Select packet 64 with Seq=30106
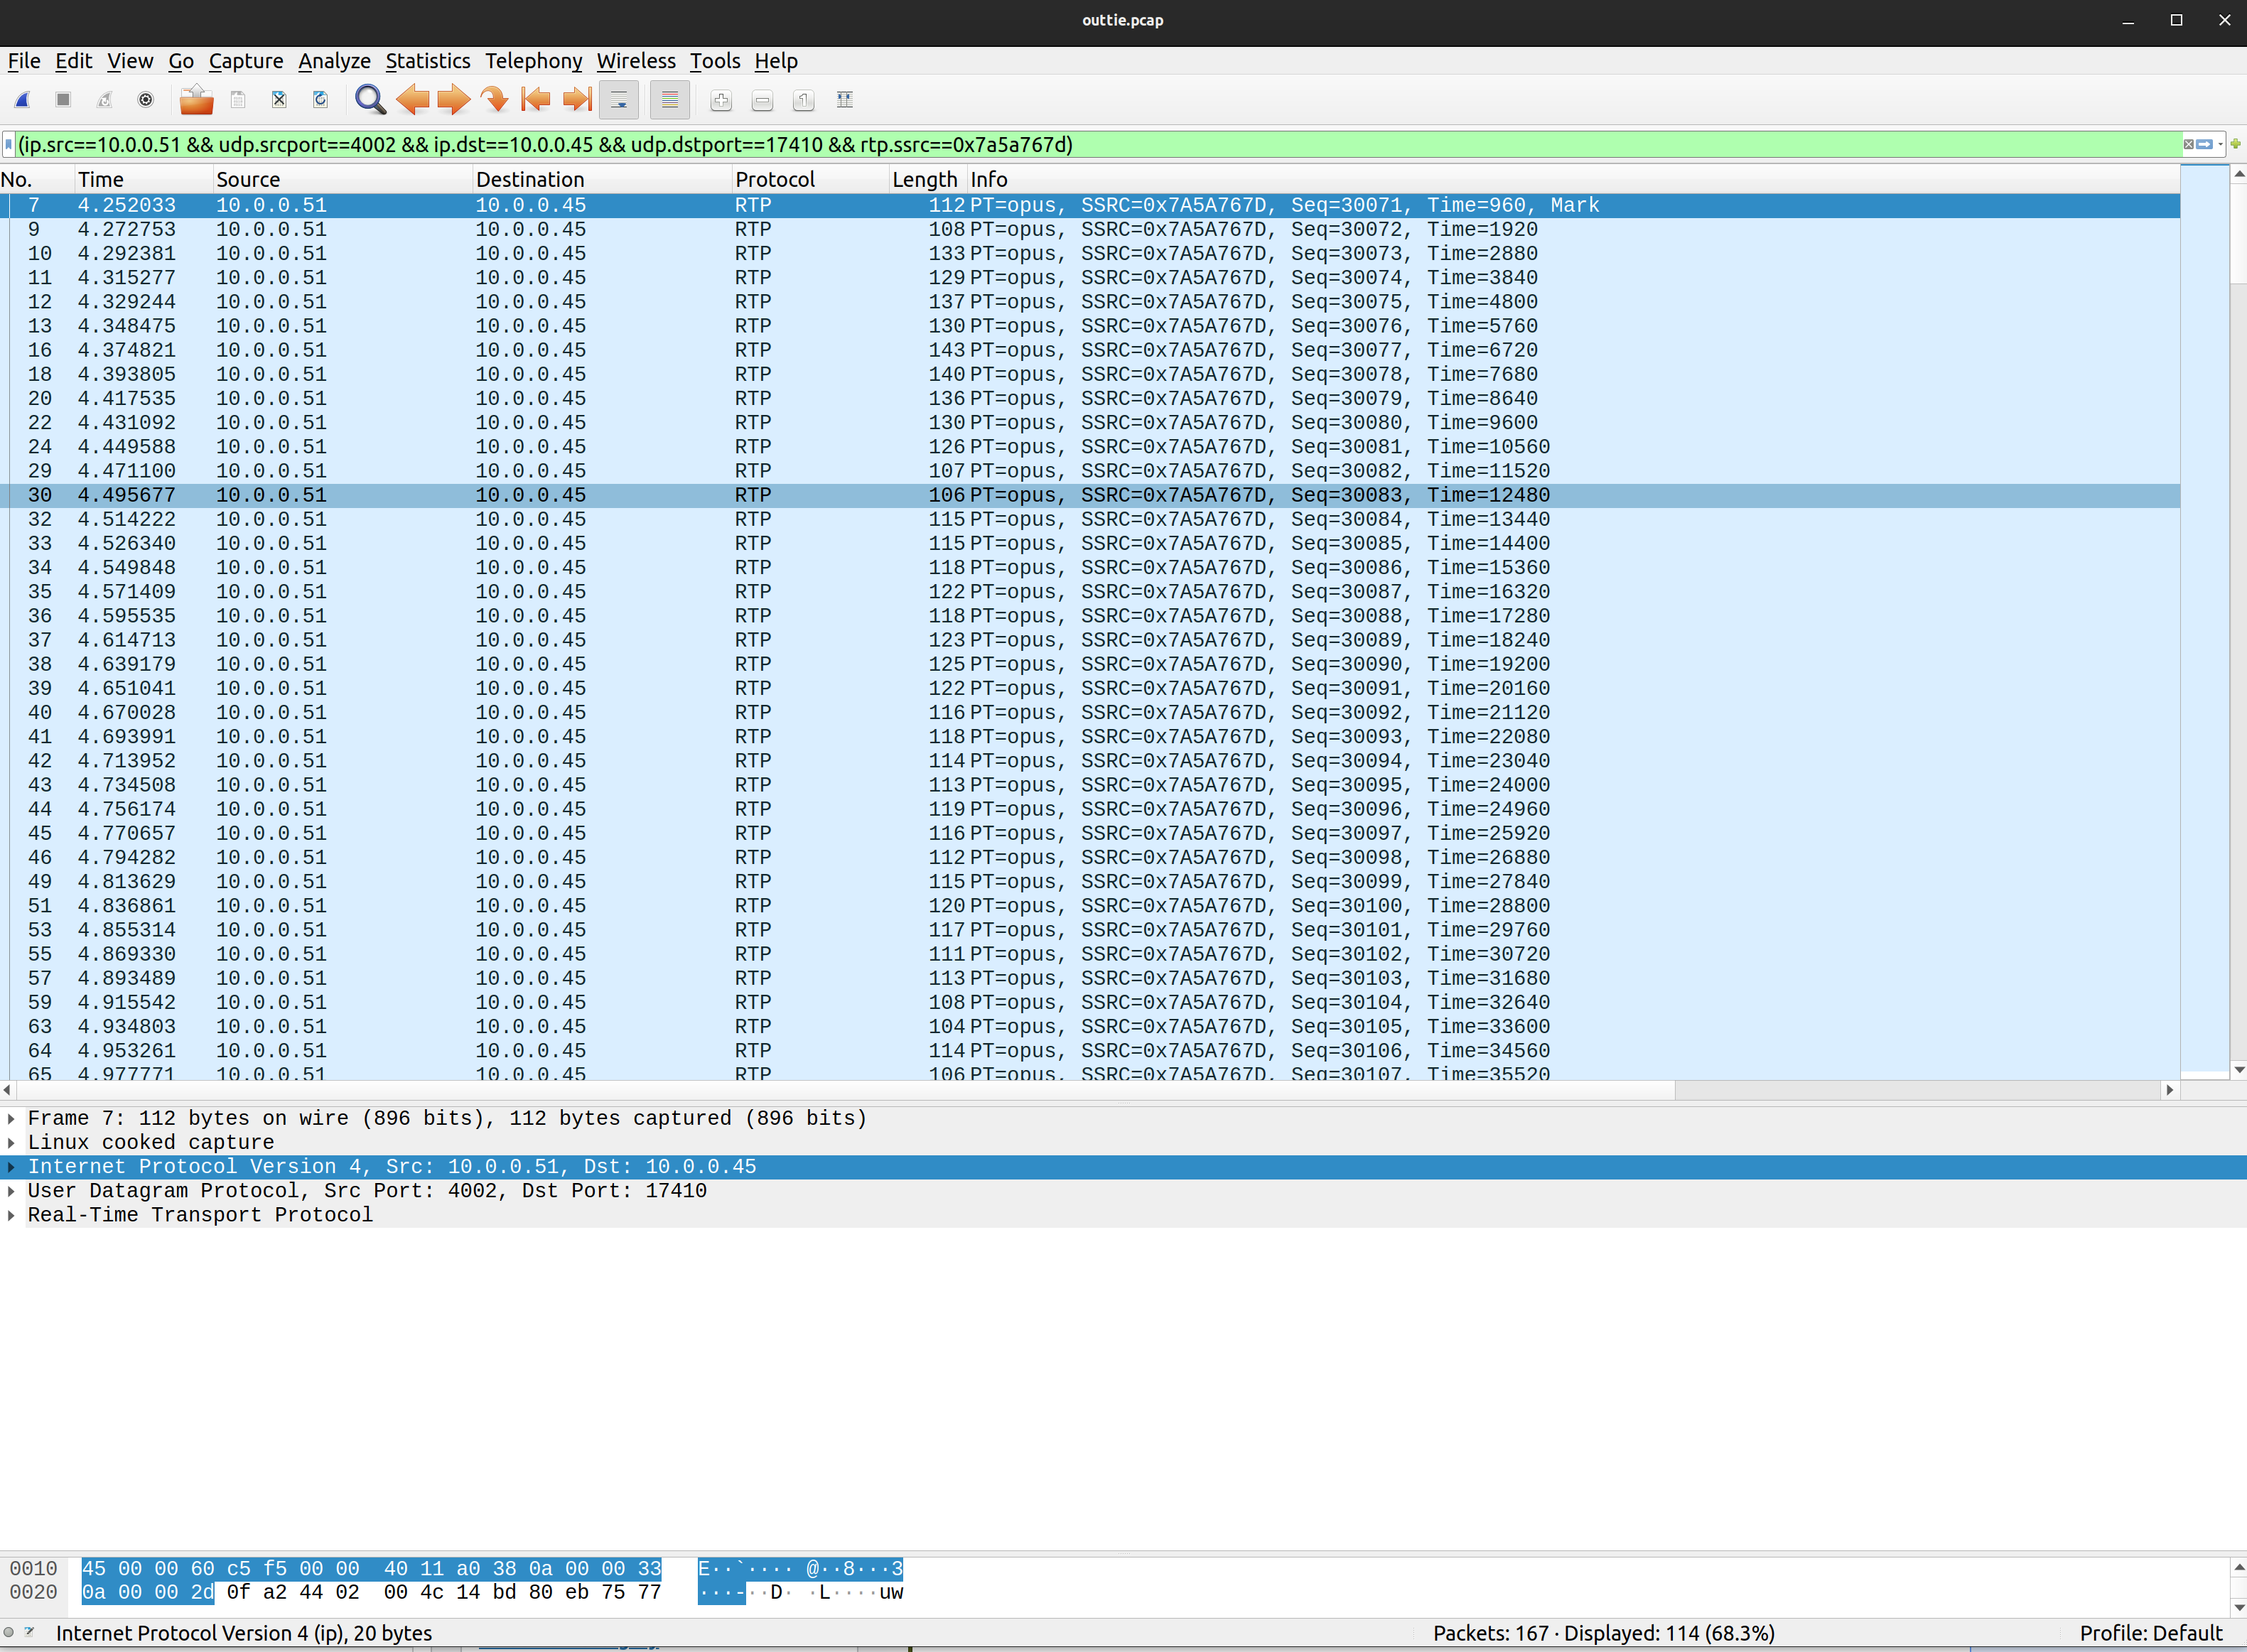 1090,1051
